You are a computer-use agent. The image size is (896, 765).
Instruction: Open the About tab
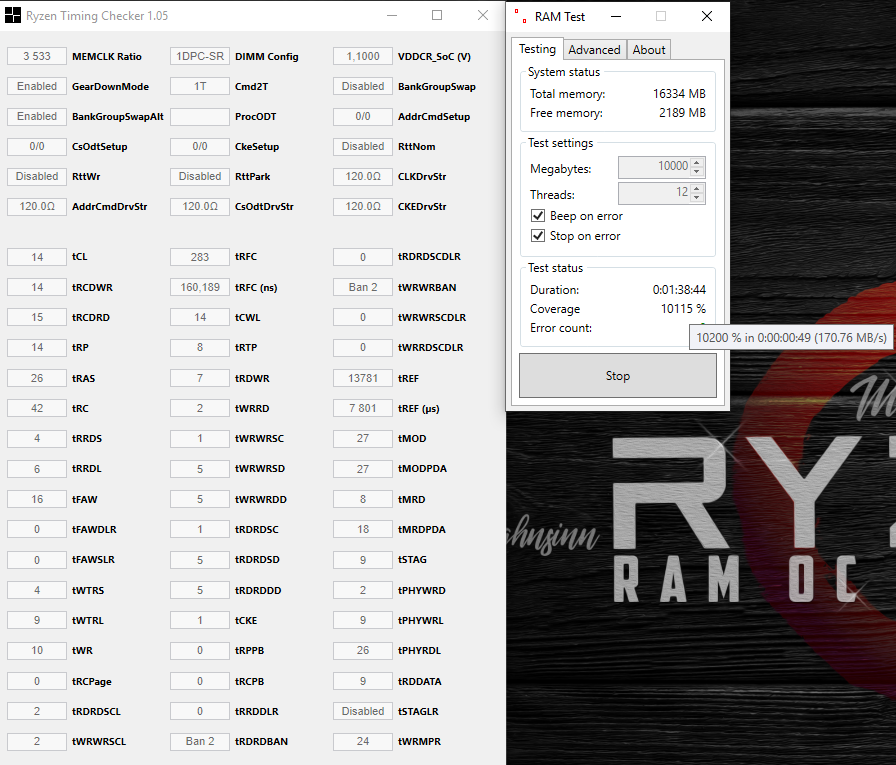point(649,50)
